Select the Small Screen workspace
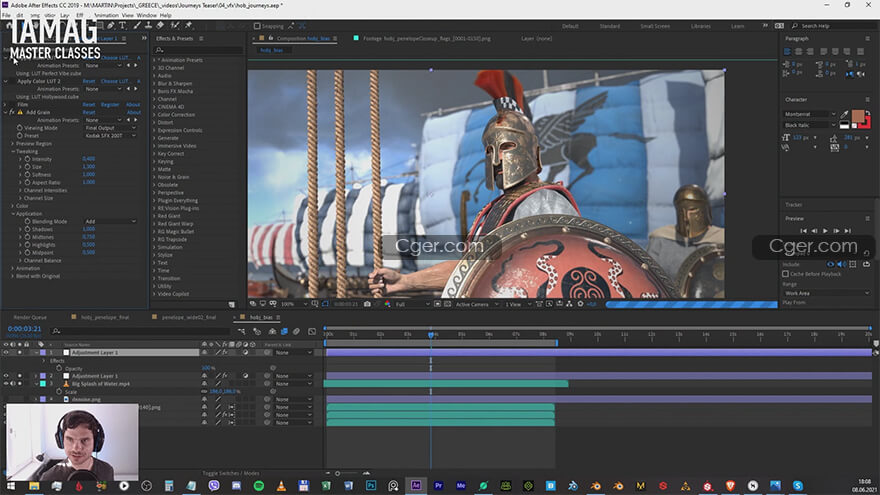Viewport: 880px width, 495px height. [x=655, y=26]
